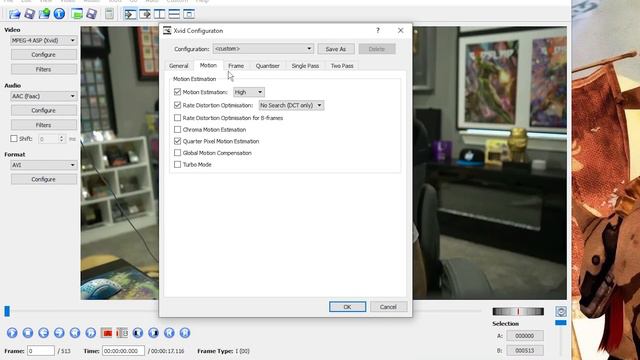Play the video with the Play button

12,333
